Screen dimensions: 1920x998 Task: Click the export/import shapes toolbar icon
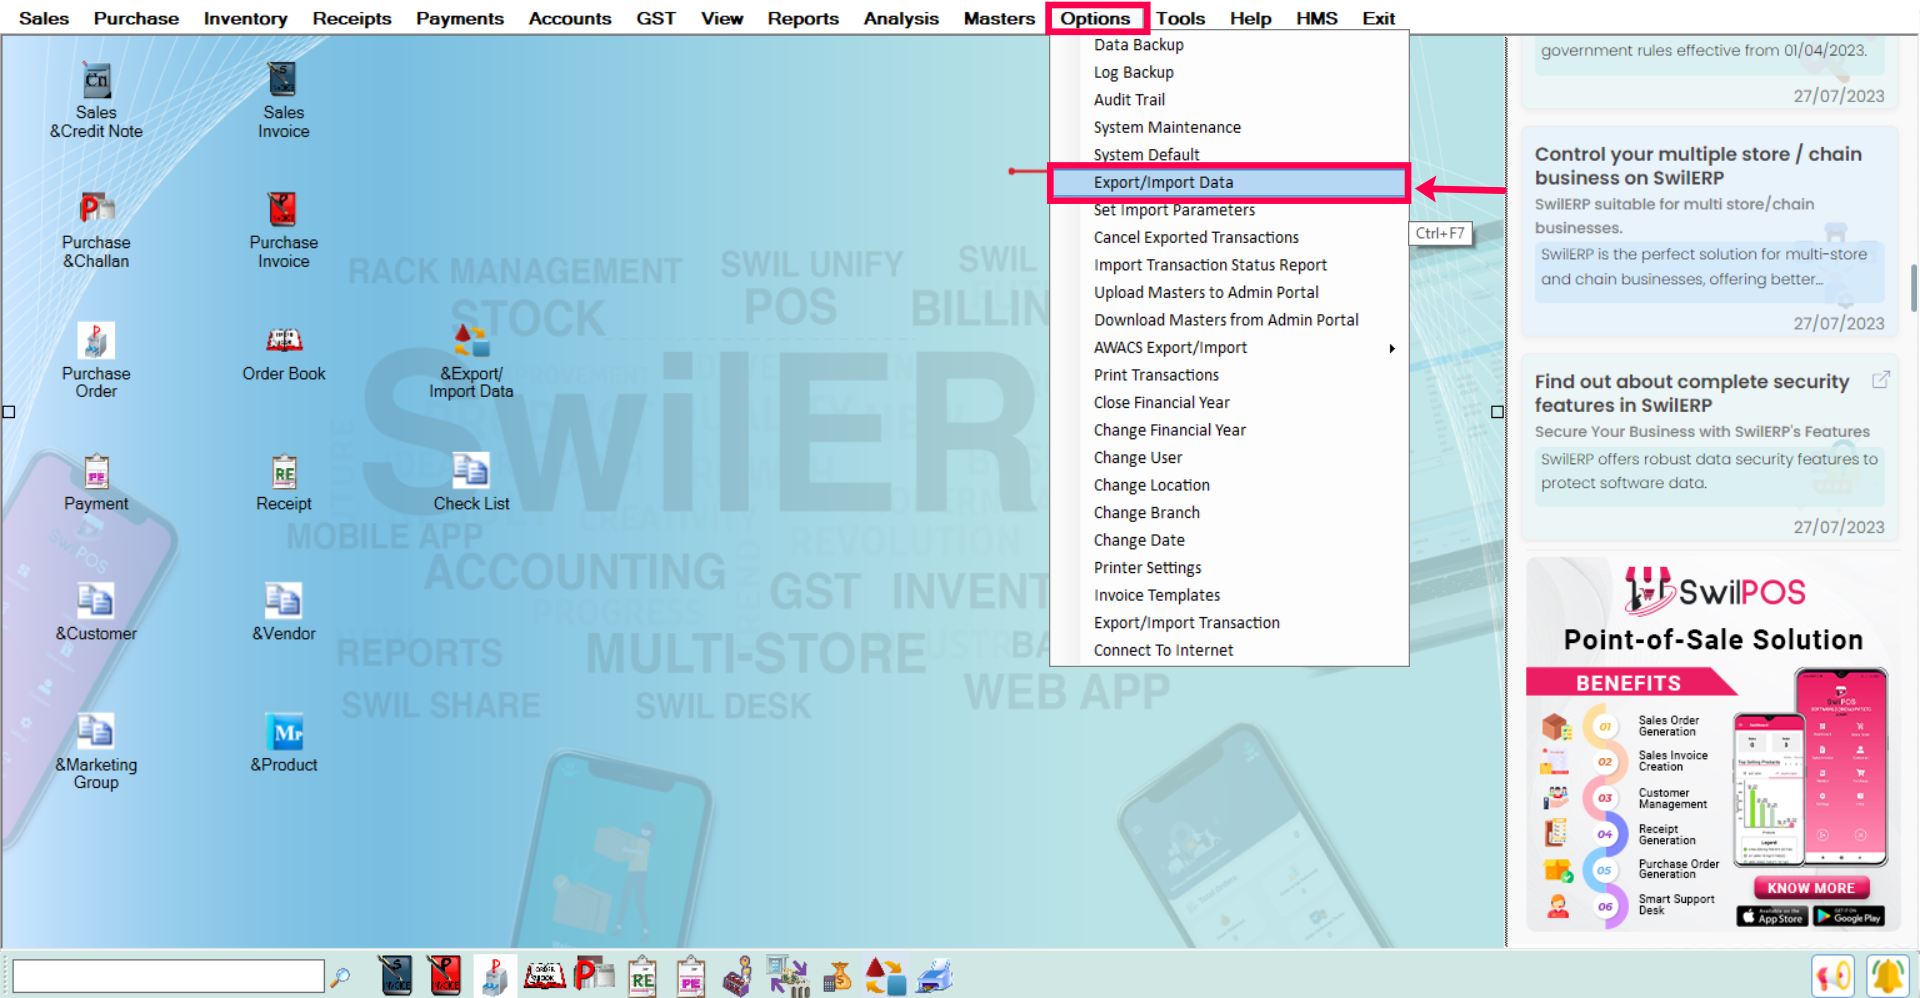[885, 975]
